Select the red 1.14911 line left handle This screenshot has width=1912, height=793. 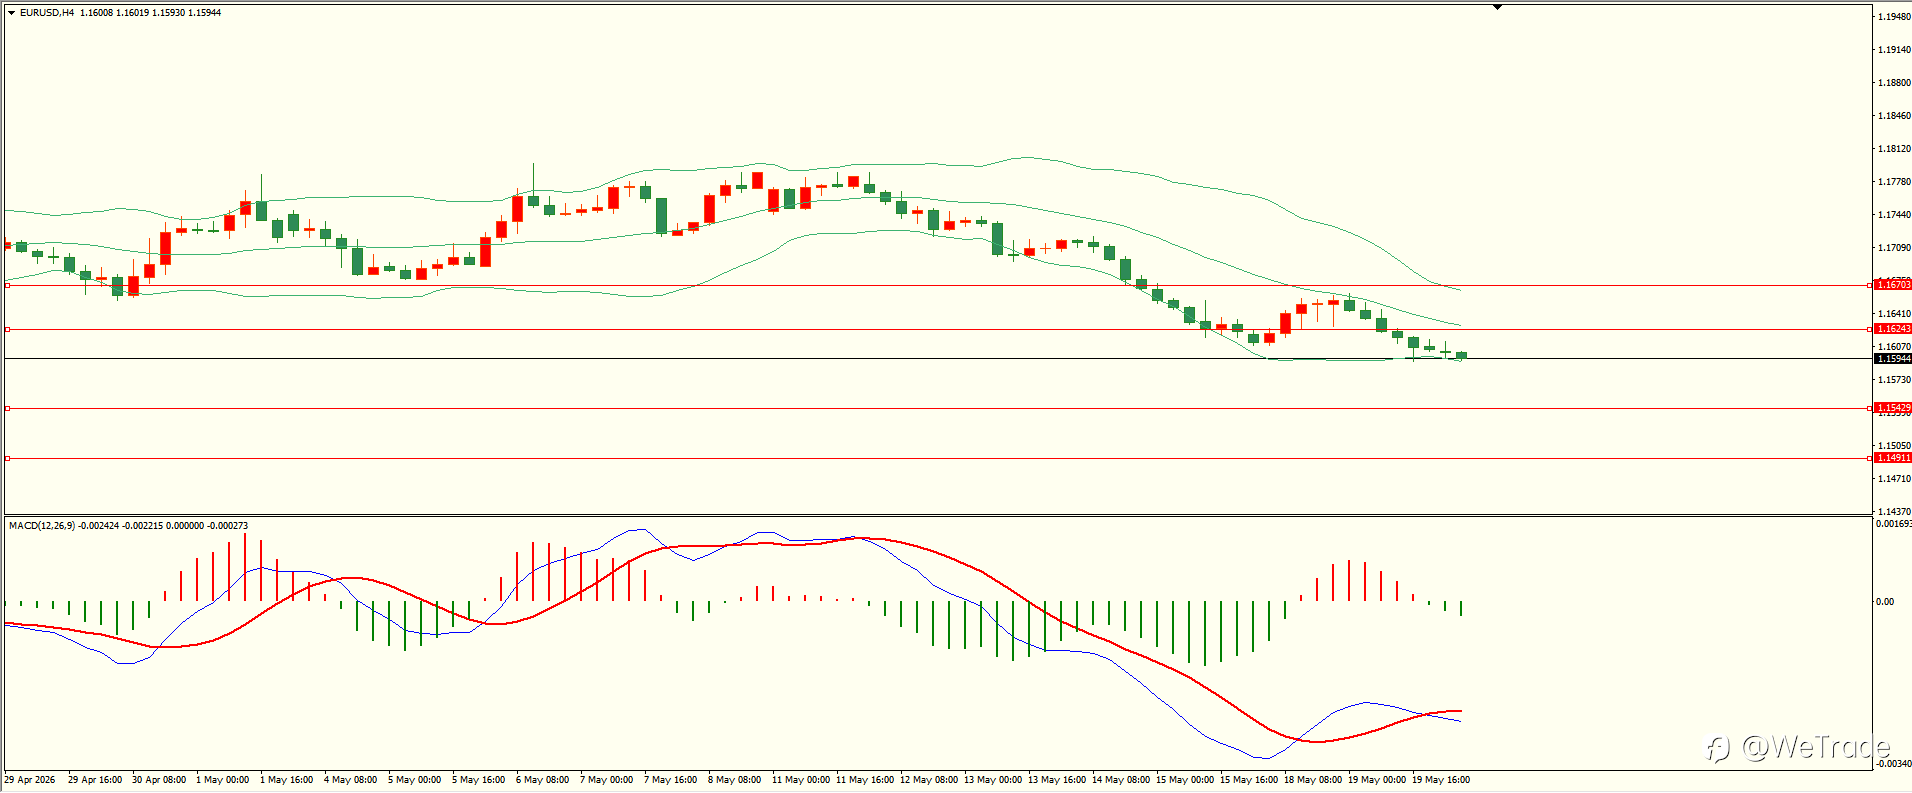7,458
